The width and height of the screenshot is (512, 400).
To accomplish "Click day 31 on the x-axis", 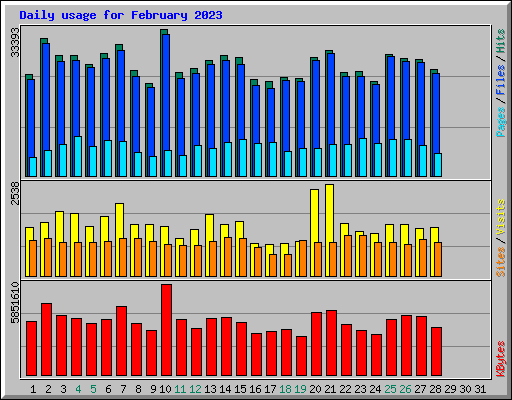I will click(x=480, y=389).
